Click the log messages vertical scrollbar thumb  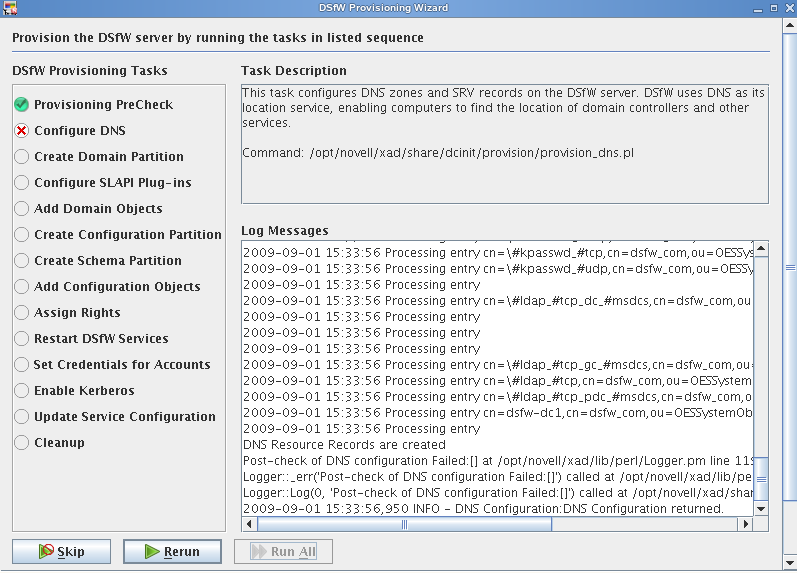point(761,479)
